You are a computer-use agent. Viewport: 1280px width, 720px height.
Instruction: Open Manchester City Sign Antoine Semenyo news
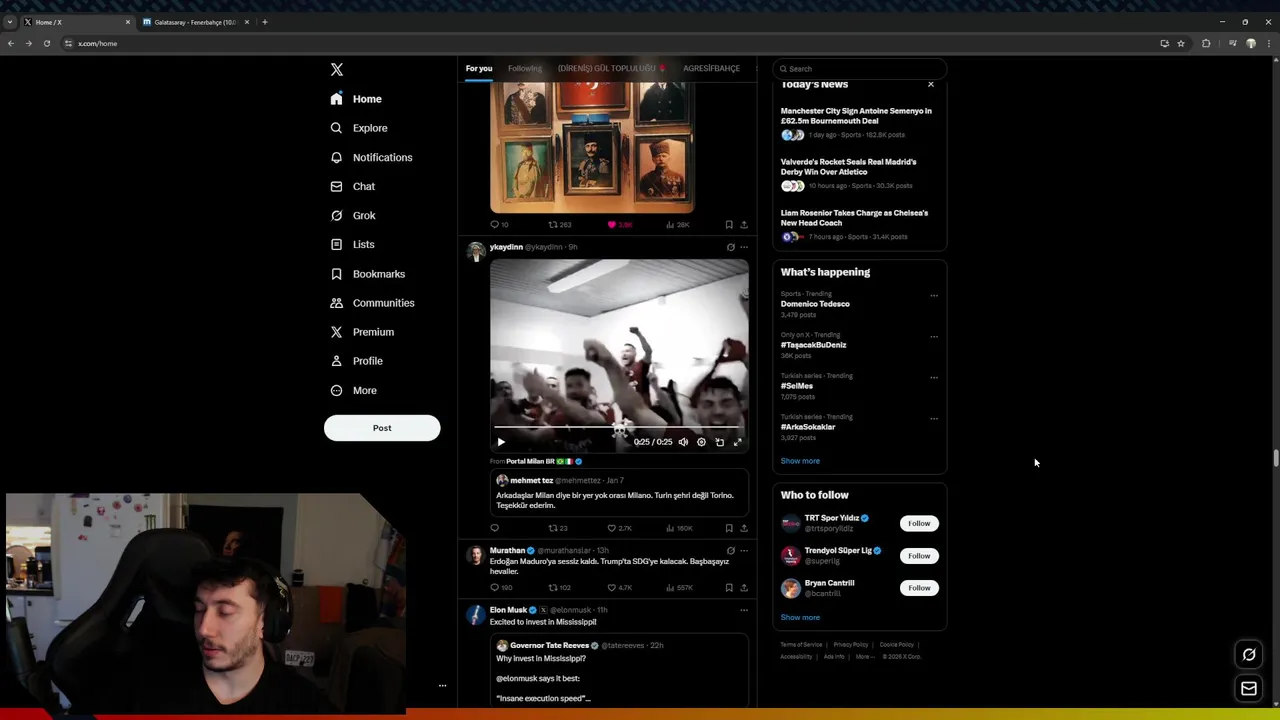pyautogui.click(x=858, y=122)
